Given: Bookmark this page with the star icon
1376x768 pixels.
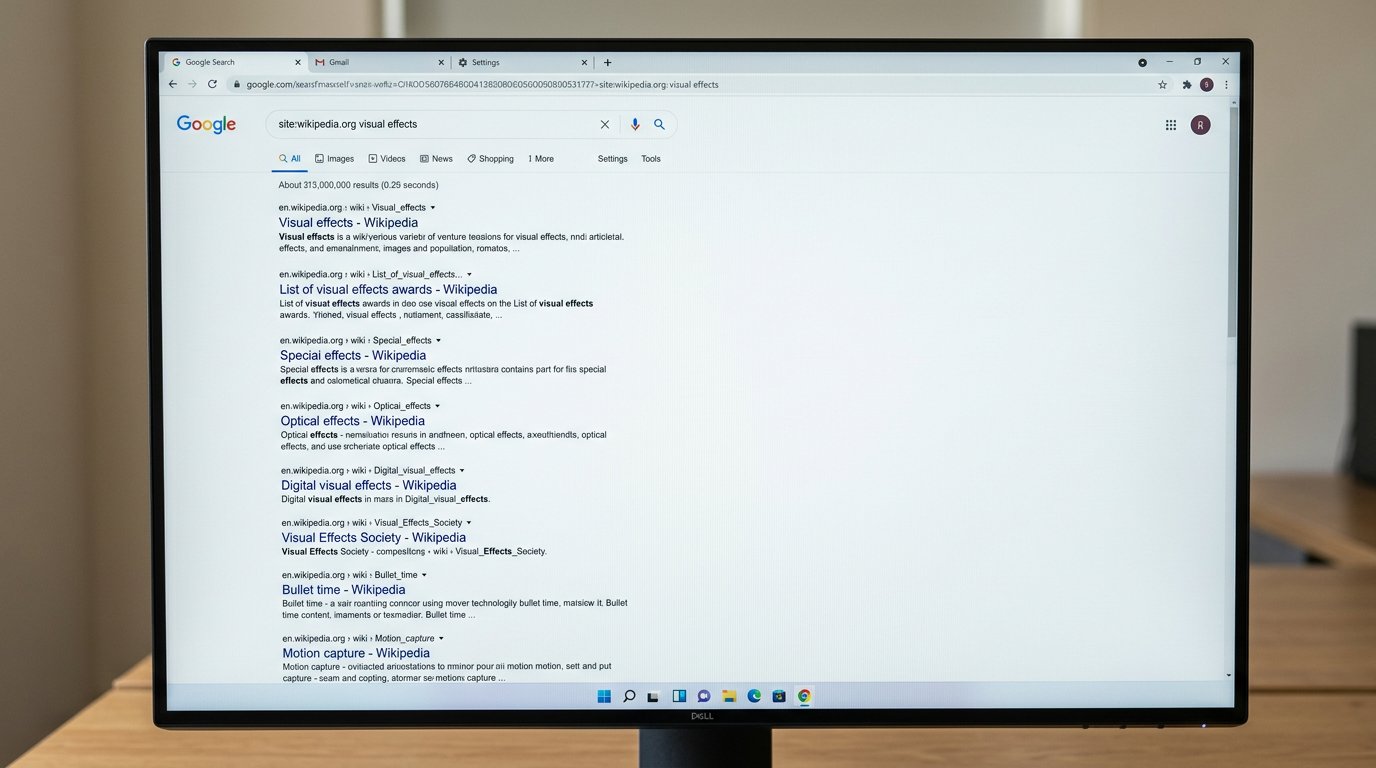Looking at the screenshot, I should tap(1162, 85).
